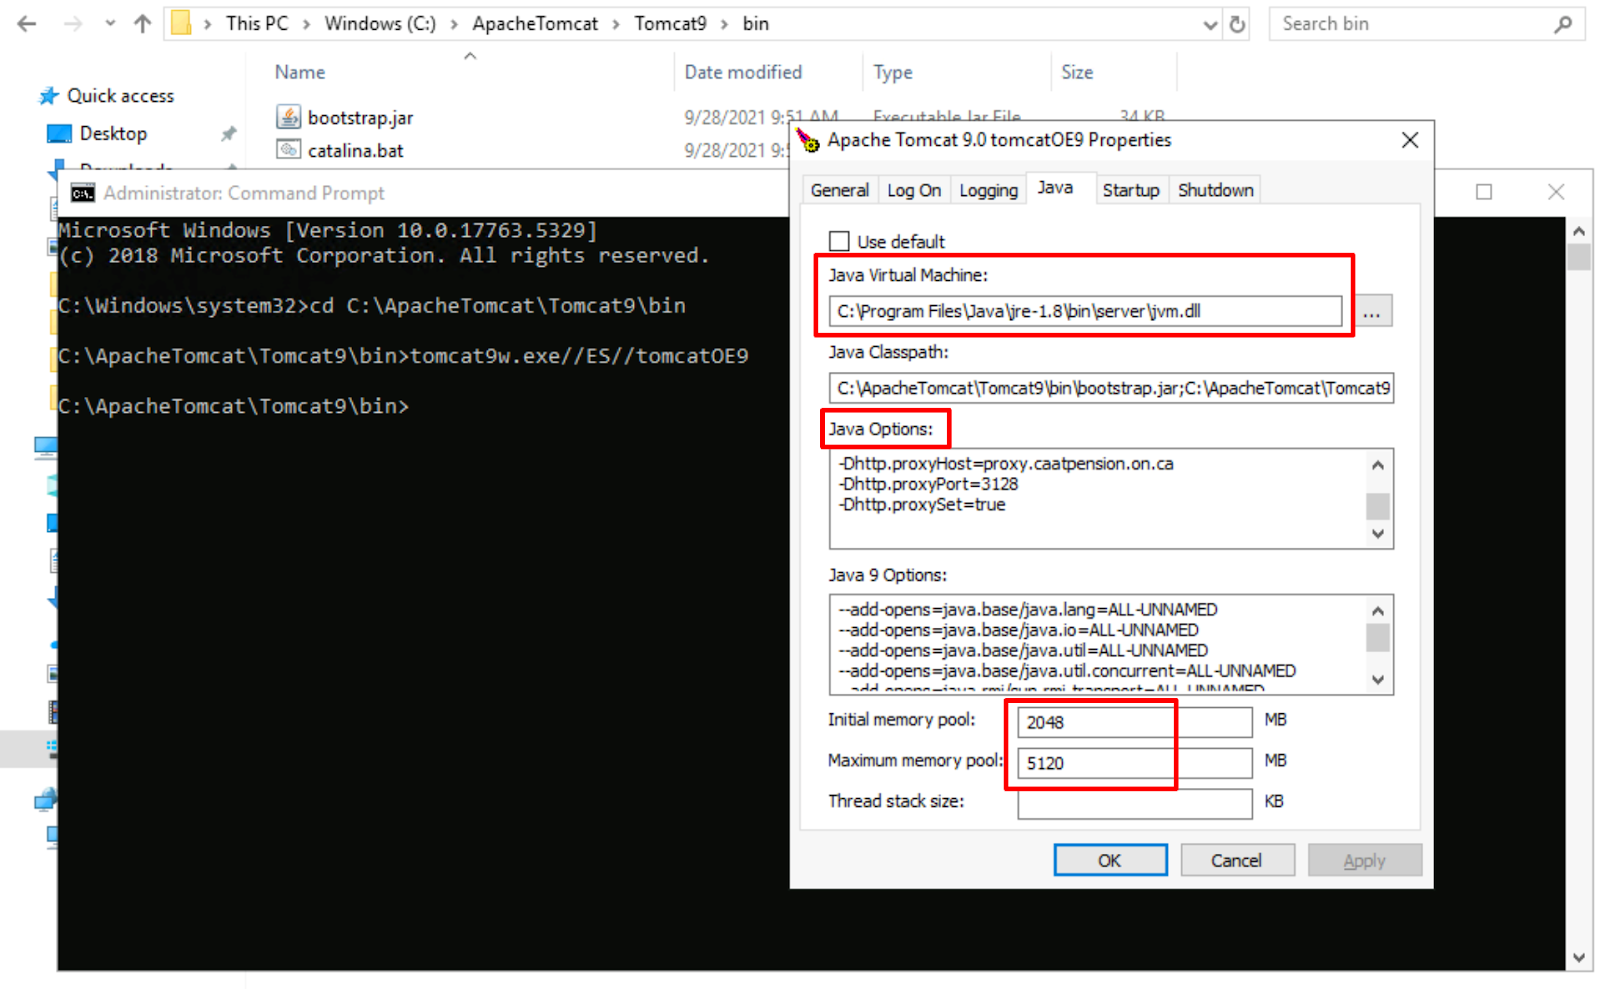Sort files by Date modified column
The width and height of the screenshot is (1600, 989).
(x=743, y=72)
